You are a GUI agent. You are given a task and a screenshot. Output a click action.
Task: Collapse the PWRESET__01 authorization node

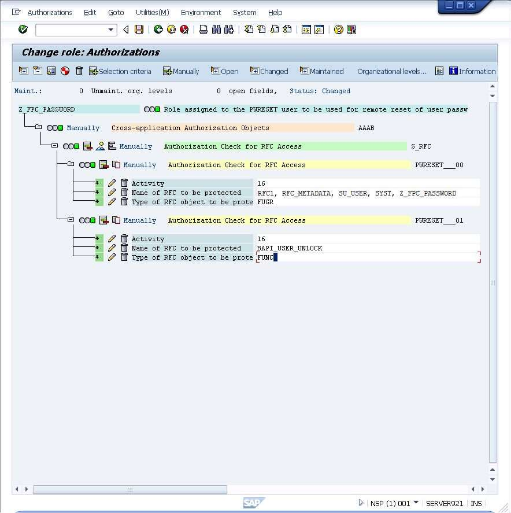(70, 220)
